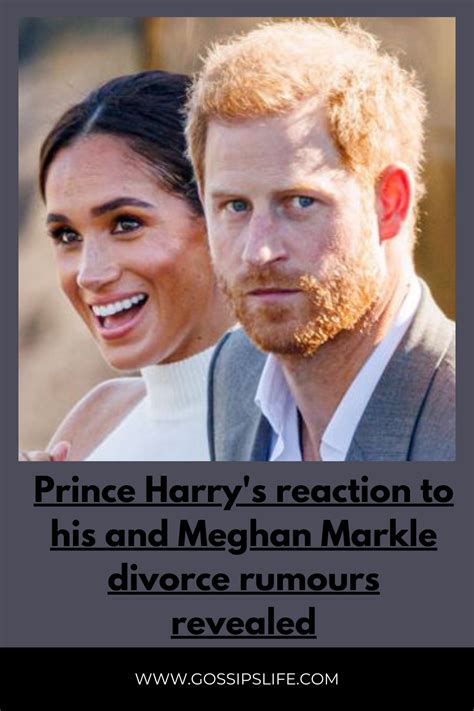474x711 pixels.
Task: Click the grey border below the headline
Action: 237,643
